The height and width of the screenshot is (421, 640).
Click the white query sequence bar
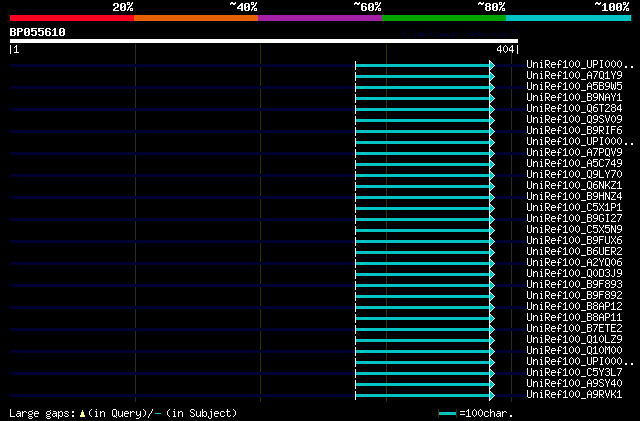tap(264, 41)
